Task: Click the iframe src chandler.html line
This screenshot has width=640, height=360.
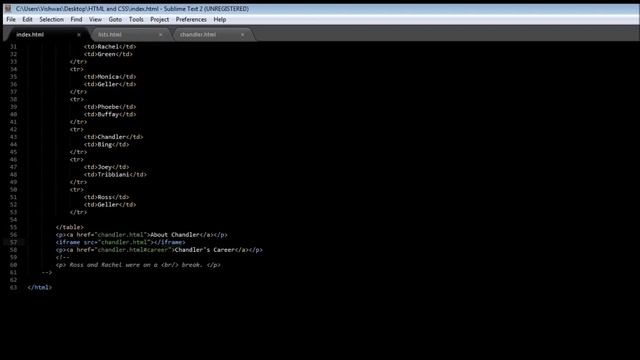Action: coord(120,242)
